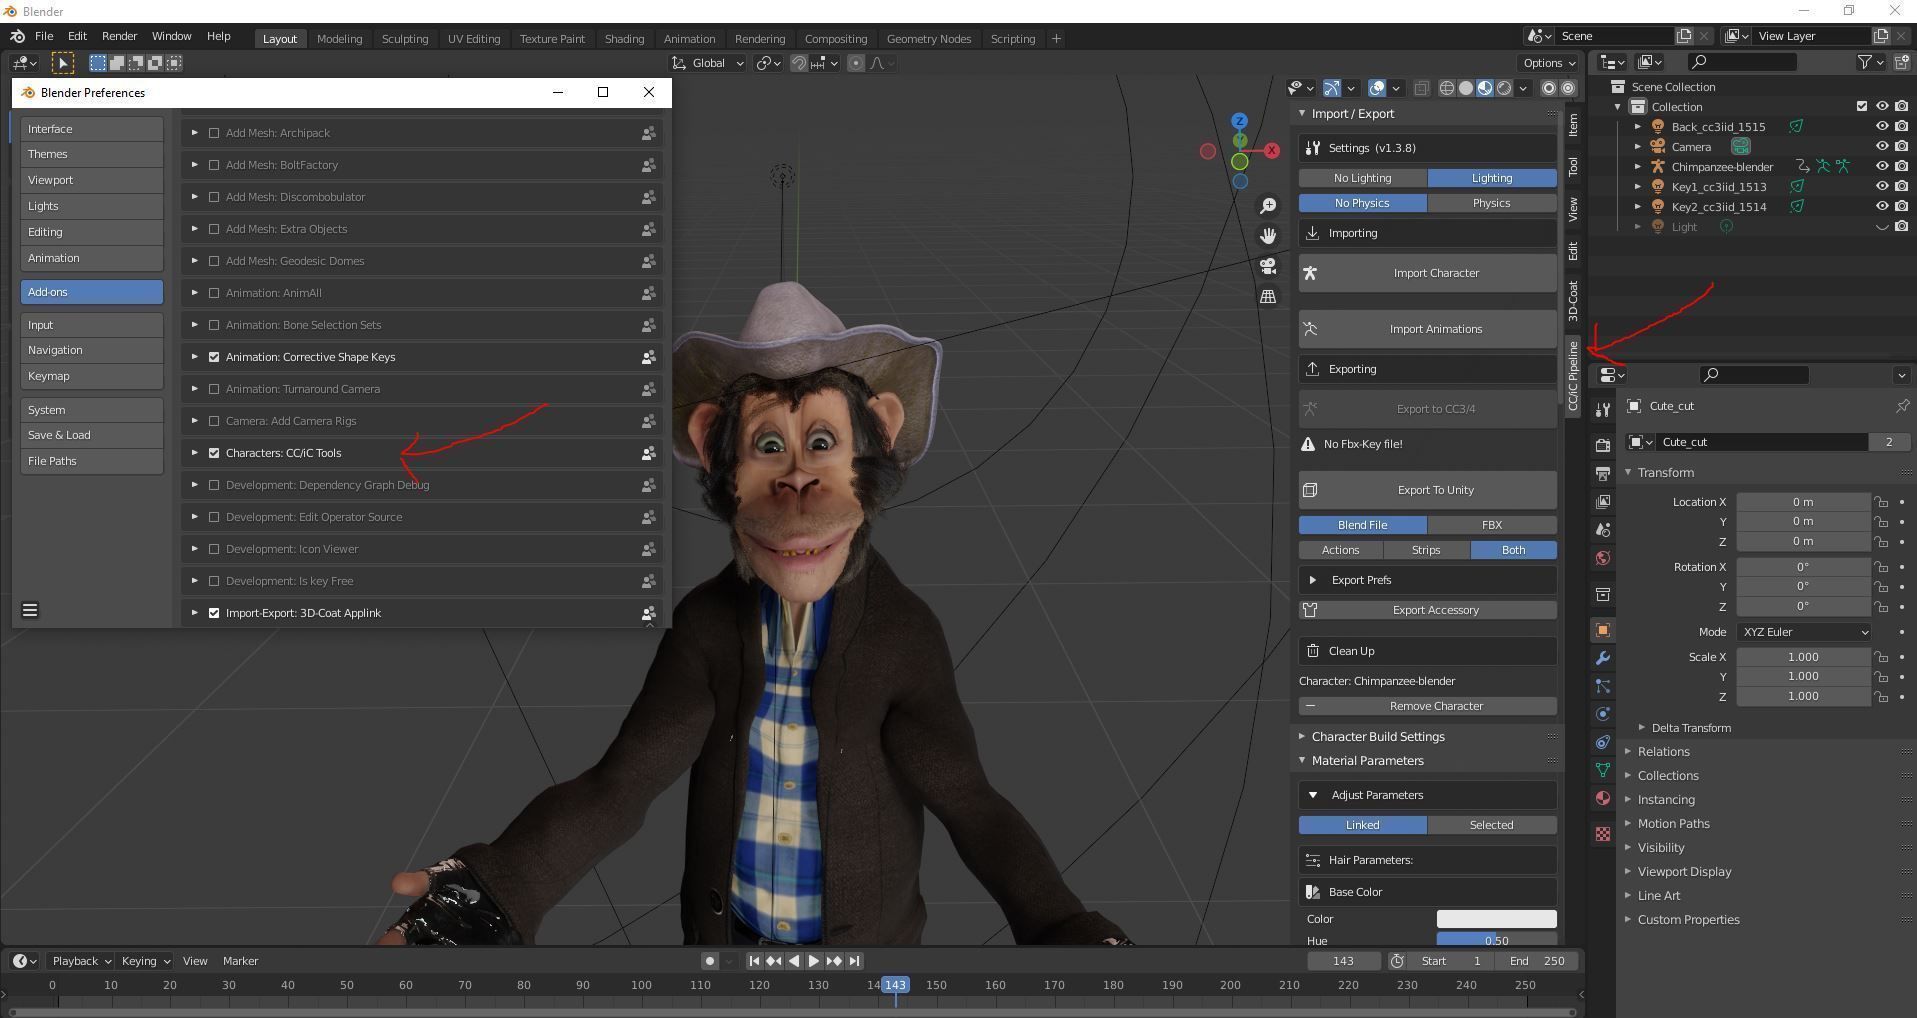Screen dimensions: 1917x1018
Task: Open the Global transform orientation dropdown
Action: tap(708, 63)
